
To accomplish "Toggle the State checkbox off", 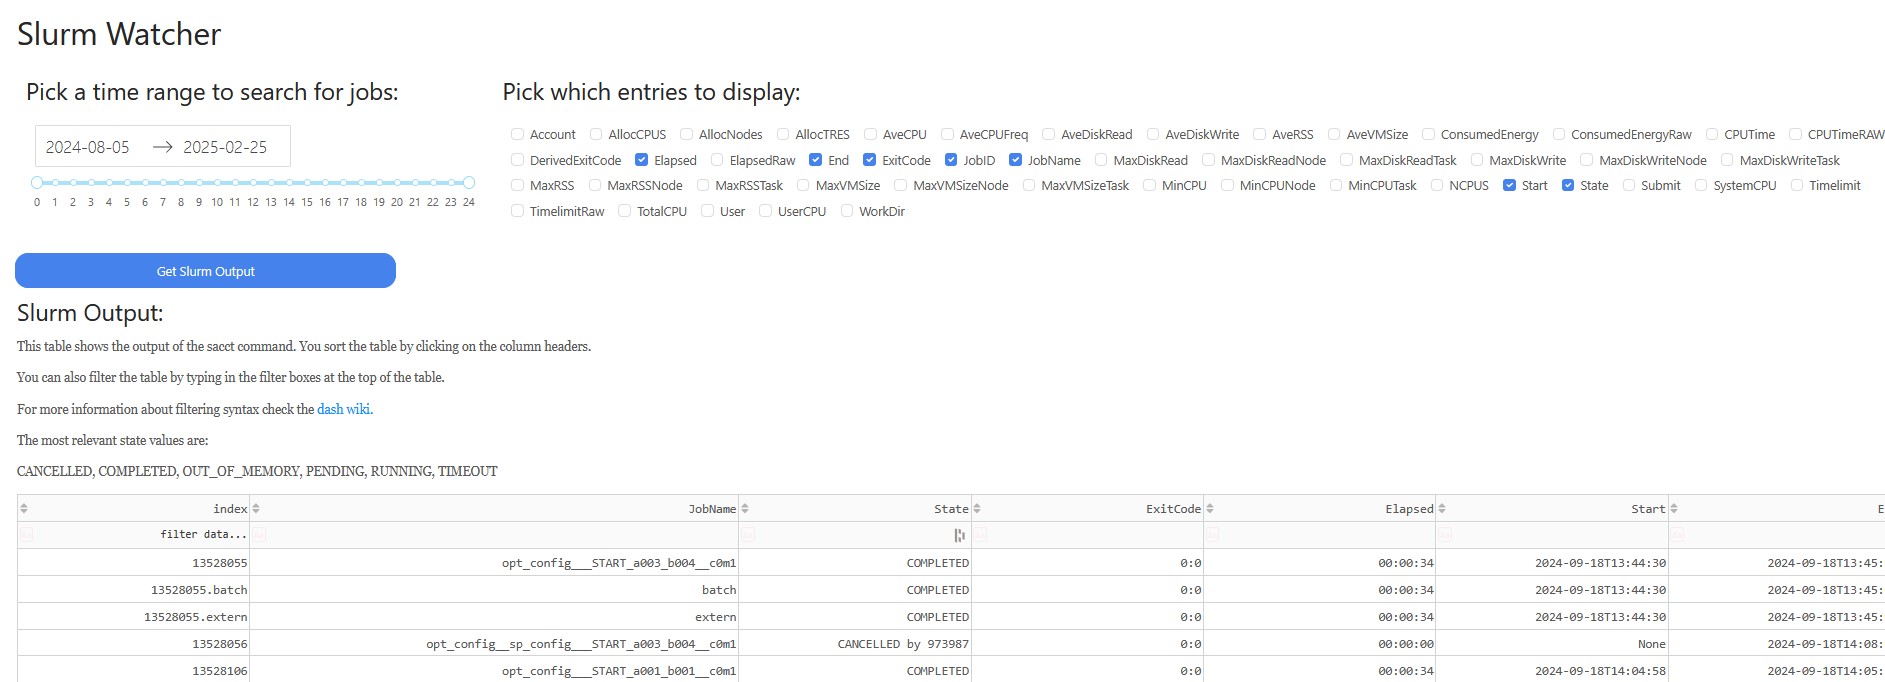I will pos(1568,185).
